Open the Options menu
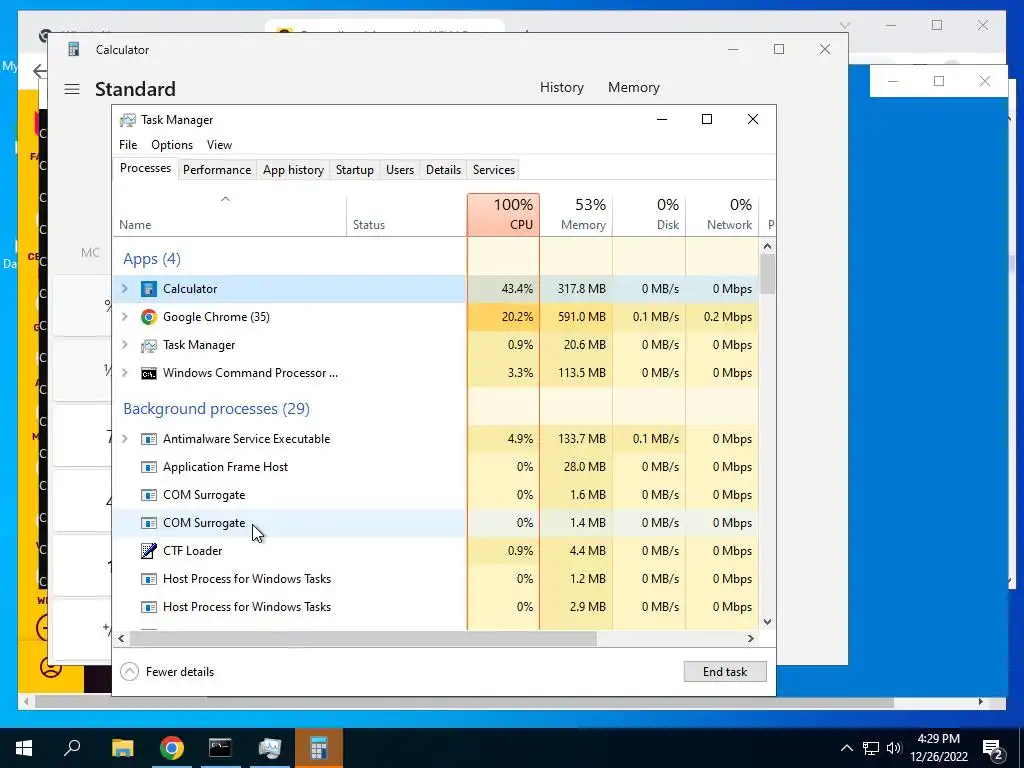 pos(172,145)
